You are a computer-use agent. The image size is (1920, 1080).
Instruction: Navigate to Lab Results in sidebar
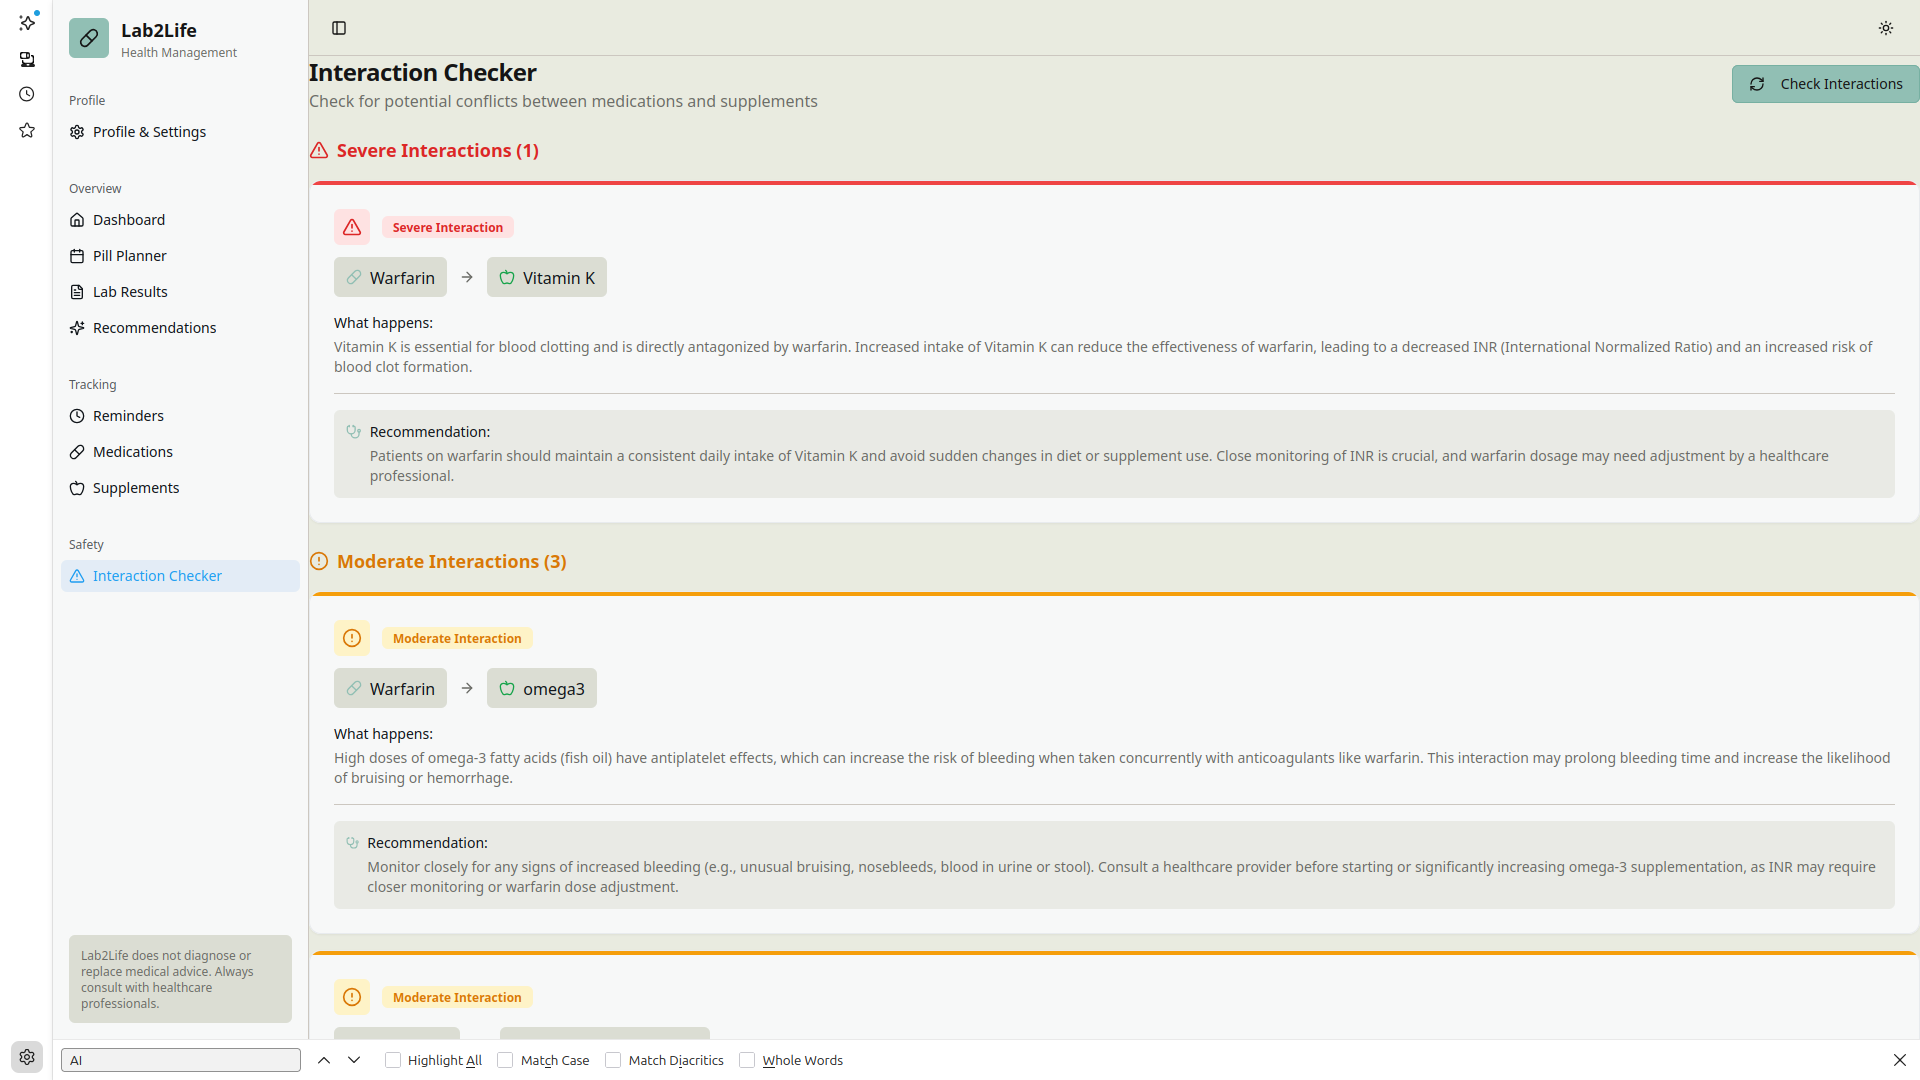(x=130, y=292)
